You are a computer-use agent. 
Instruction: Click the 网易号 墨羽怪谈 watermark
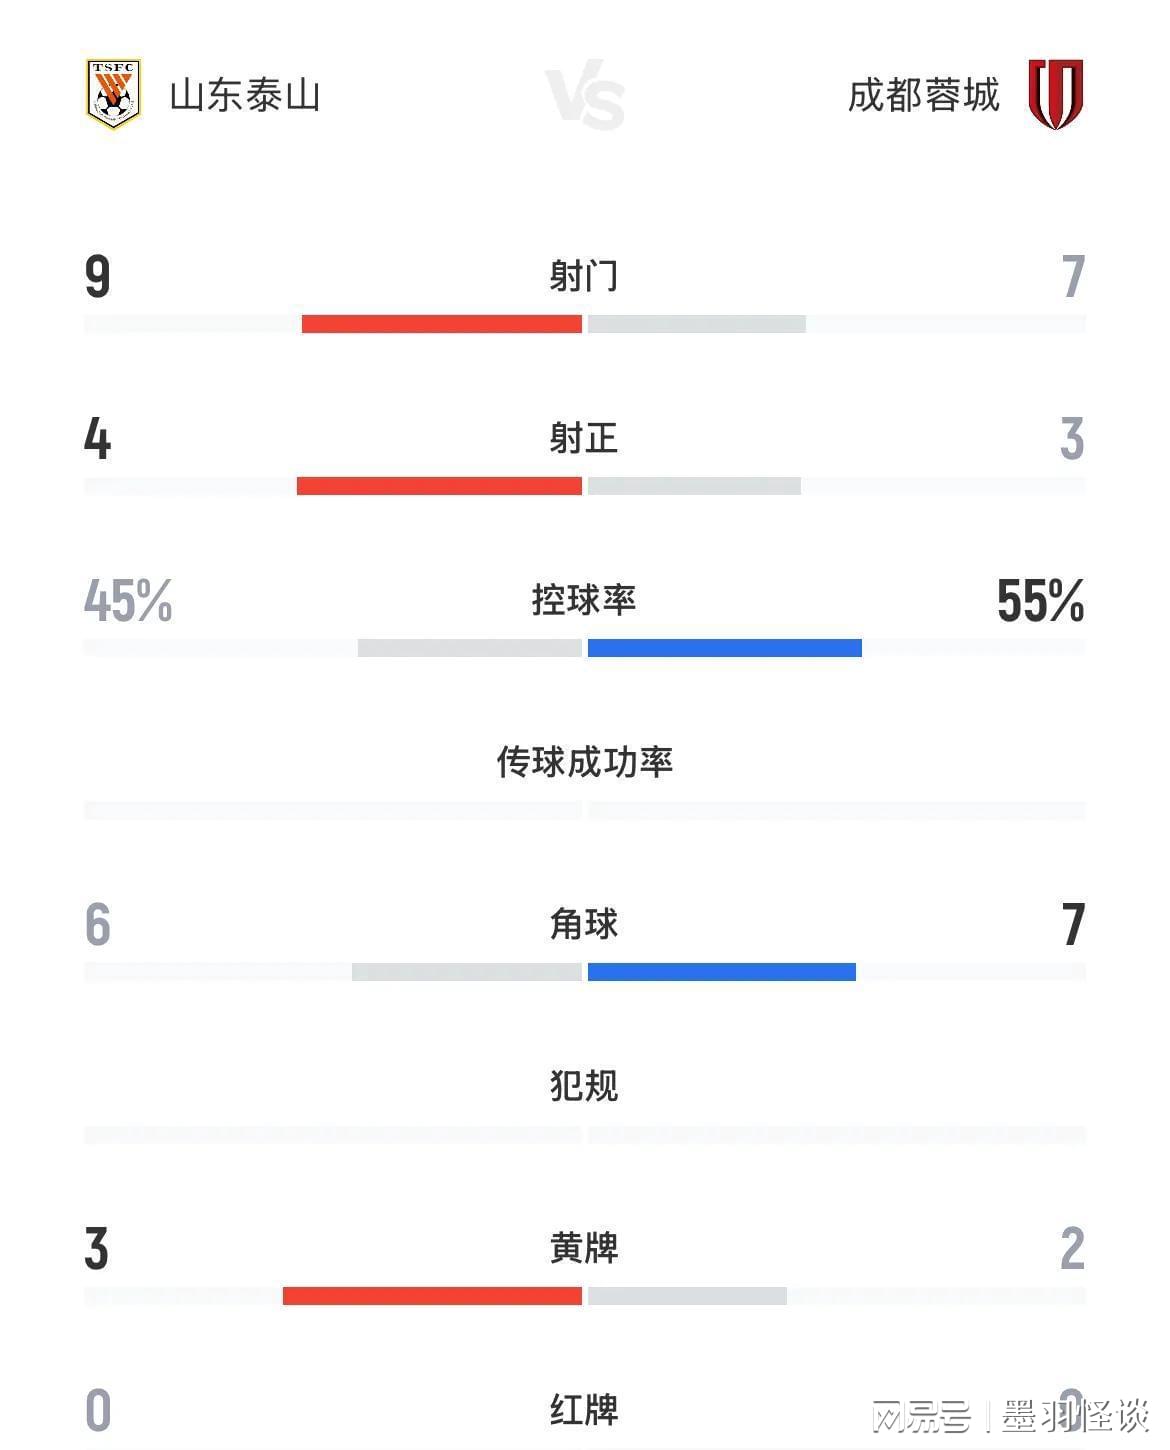(1010, 1416)
